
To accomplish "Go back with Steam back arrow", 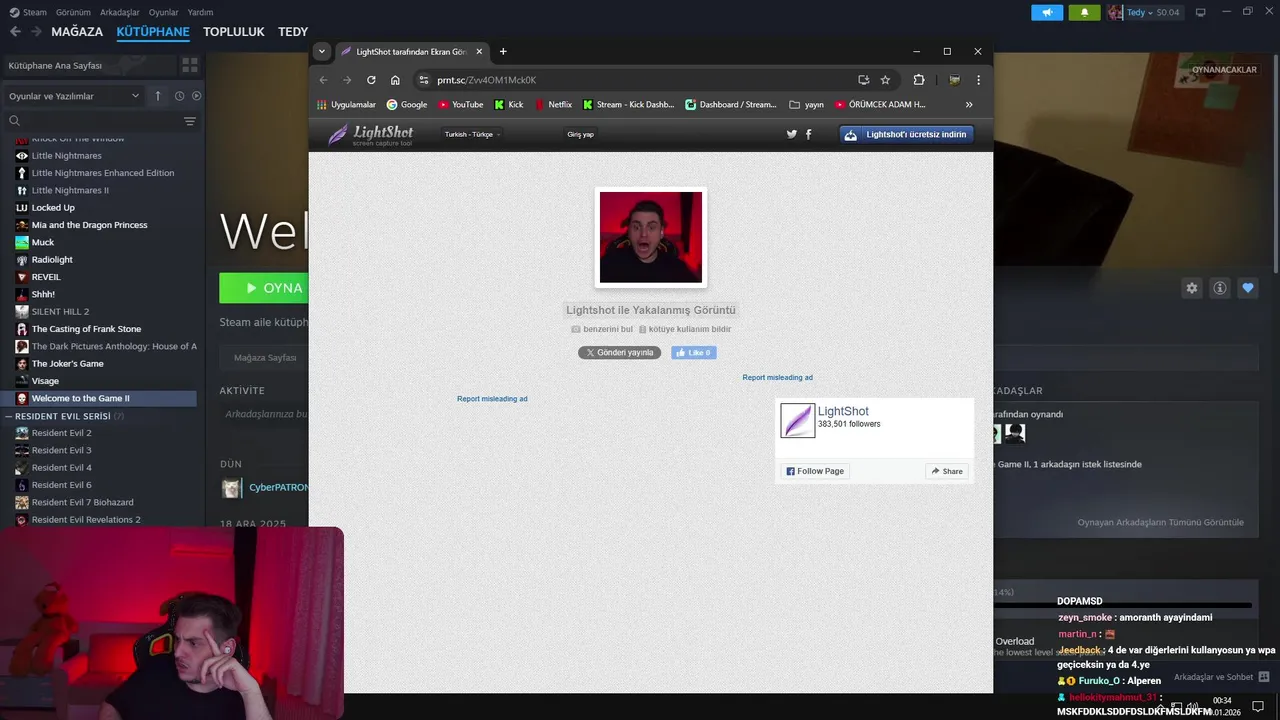I will [15, 32].
